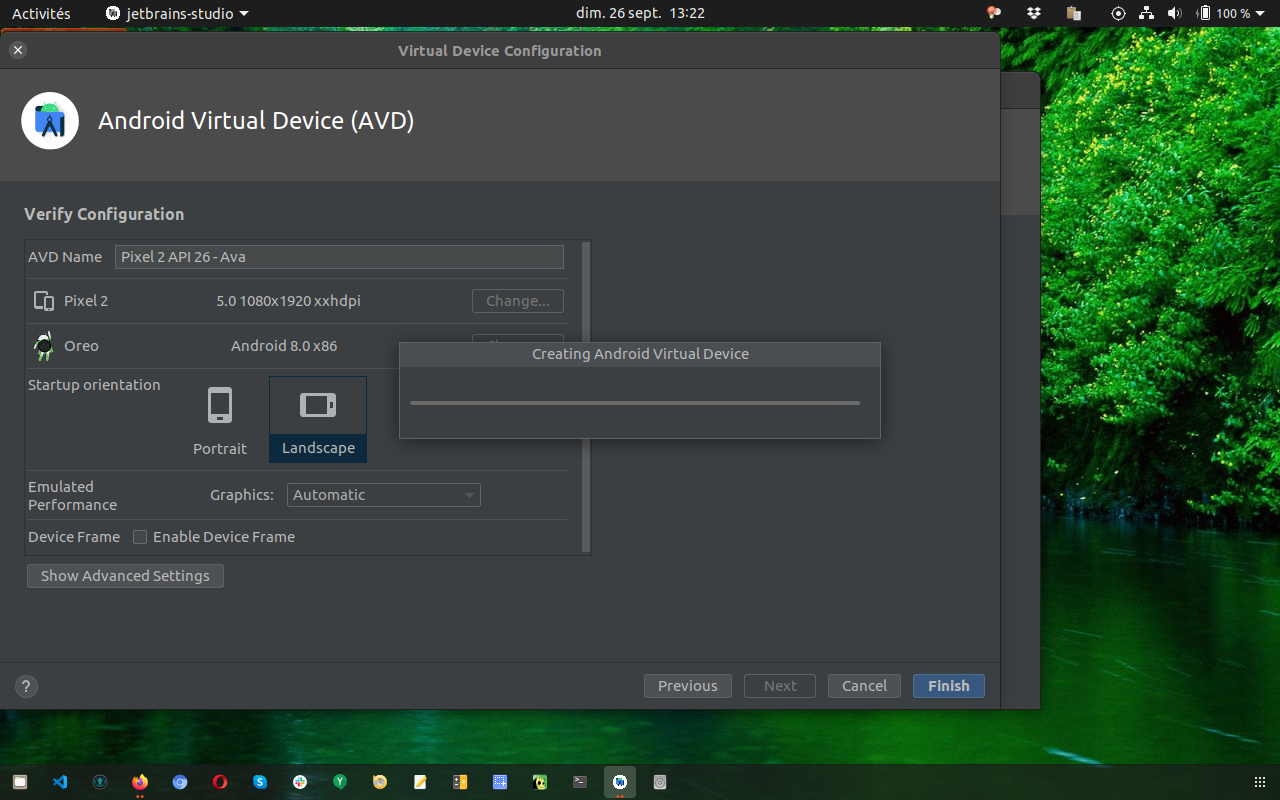This screenshot has width=1280, height=800.
Task: Select Portrait startup orientation
Action: 220,420
